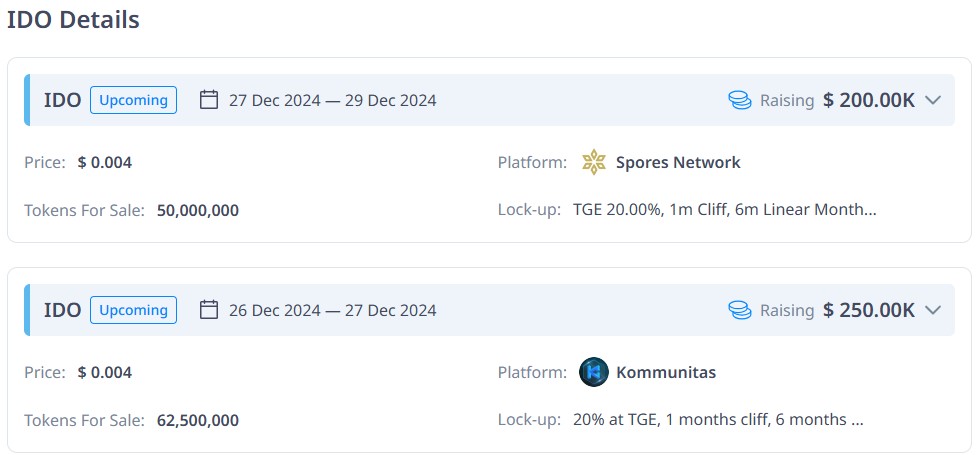Expand the $250.00K IDO card chevron
This screenshot has height=455, width=977.
(x=933, y=310)
